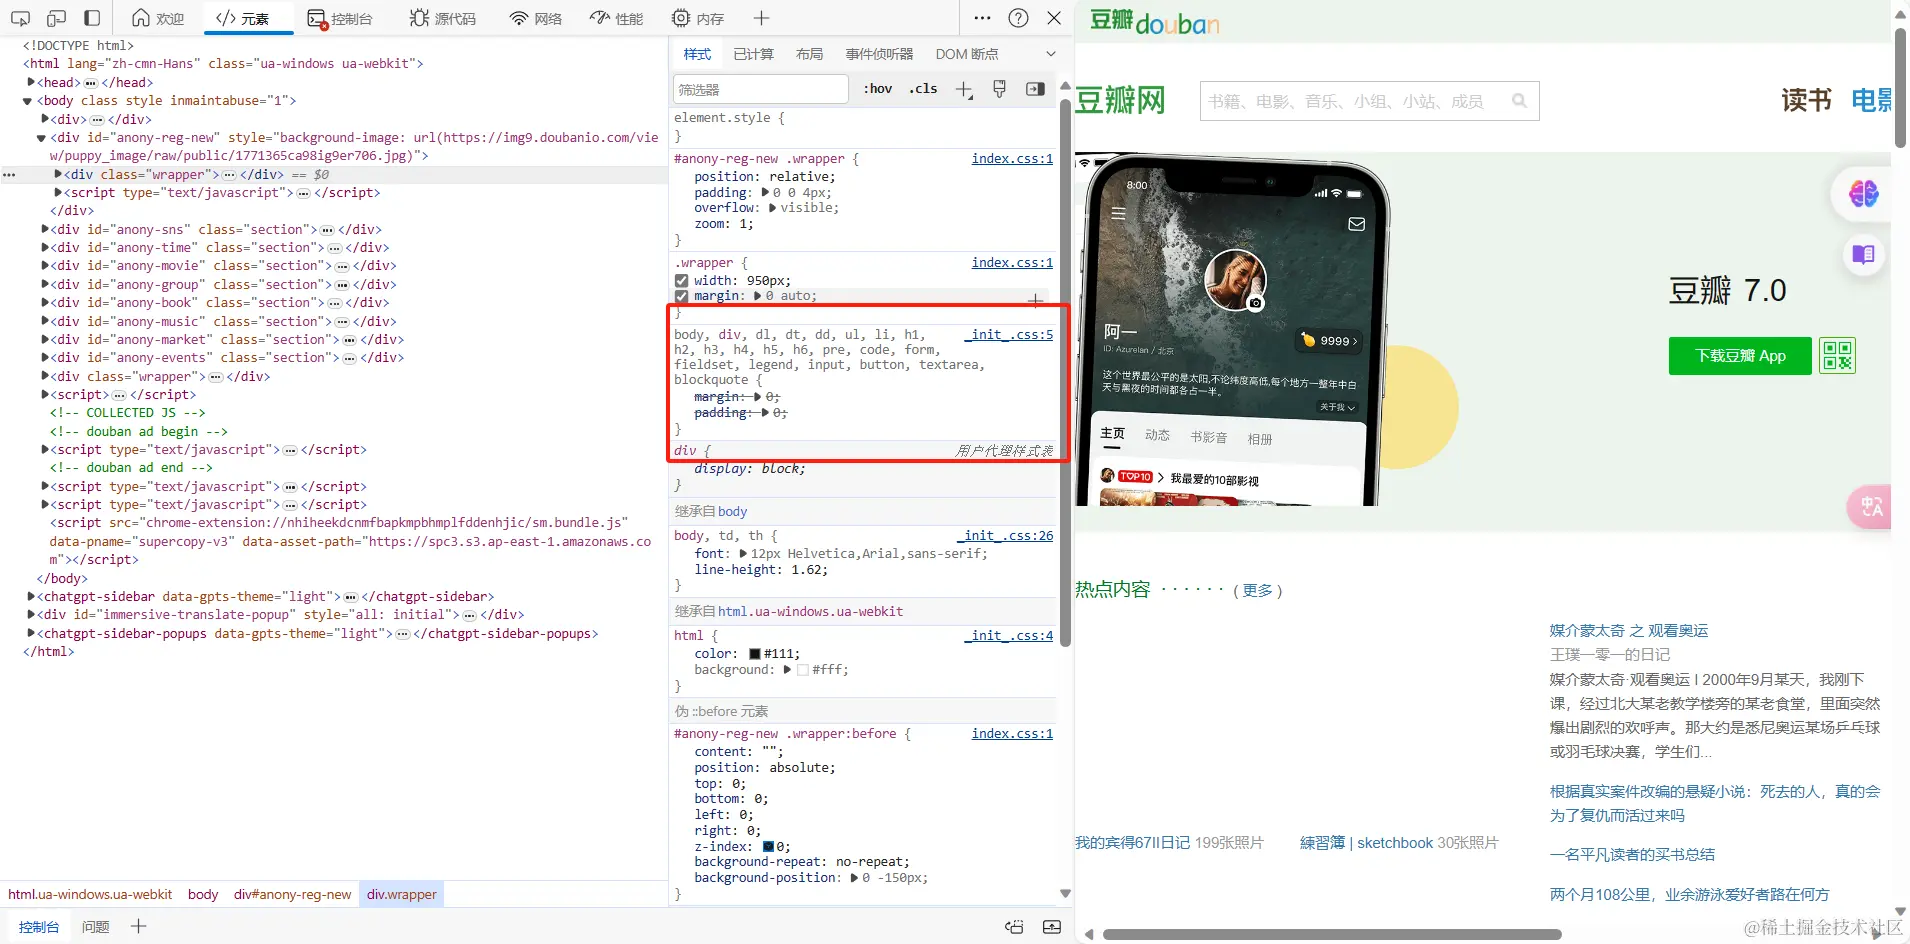The width and height of the screenshot is (1910, 944).
Task: Collapse the body element node
Action: [27, 101]
